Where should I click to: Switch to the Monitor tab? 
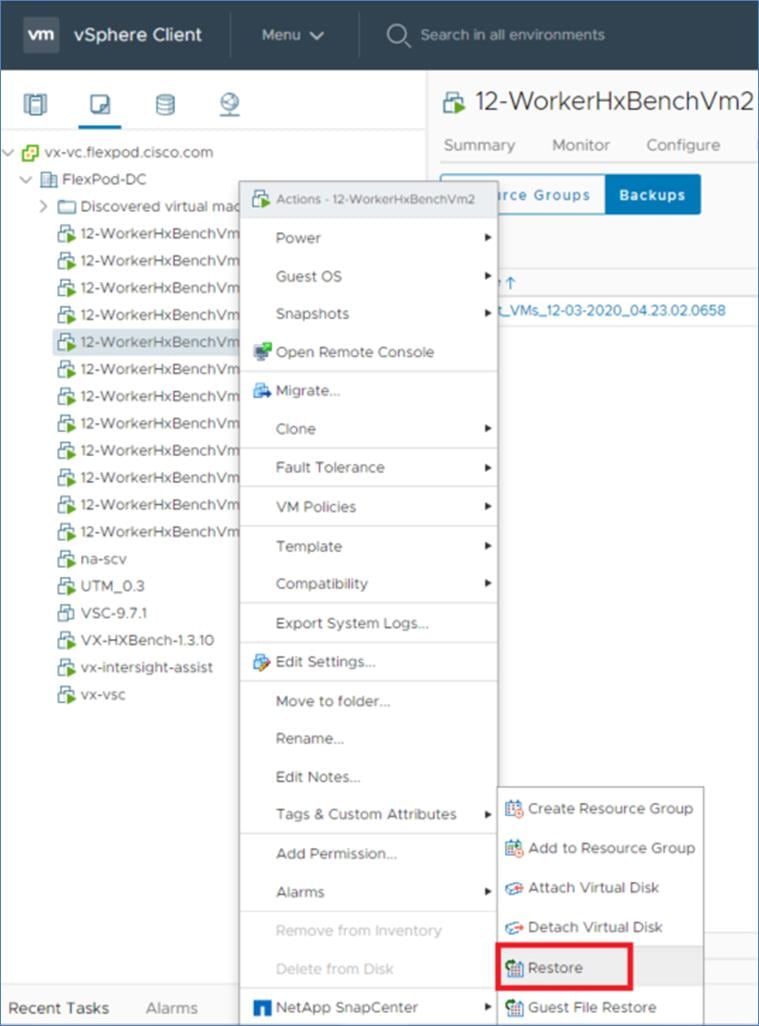[x=580, y=145]
